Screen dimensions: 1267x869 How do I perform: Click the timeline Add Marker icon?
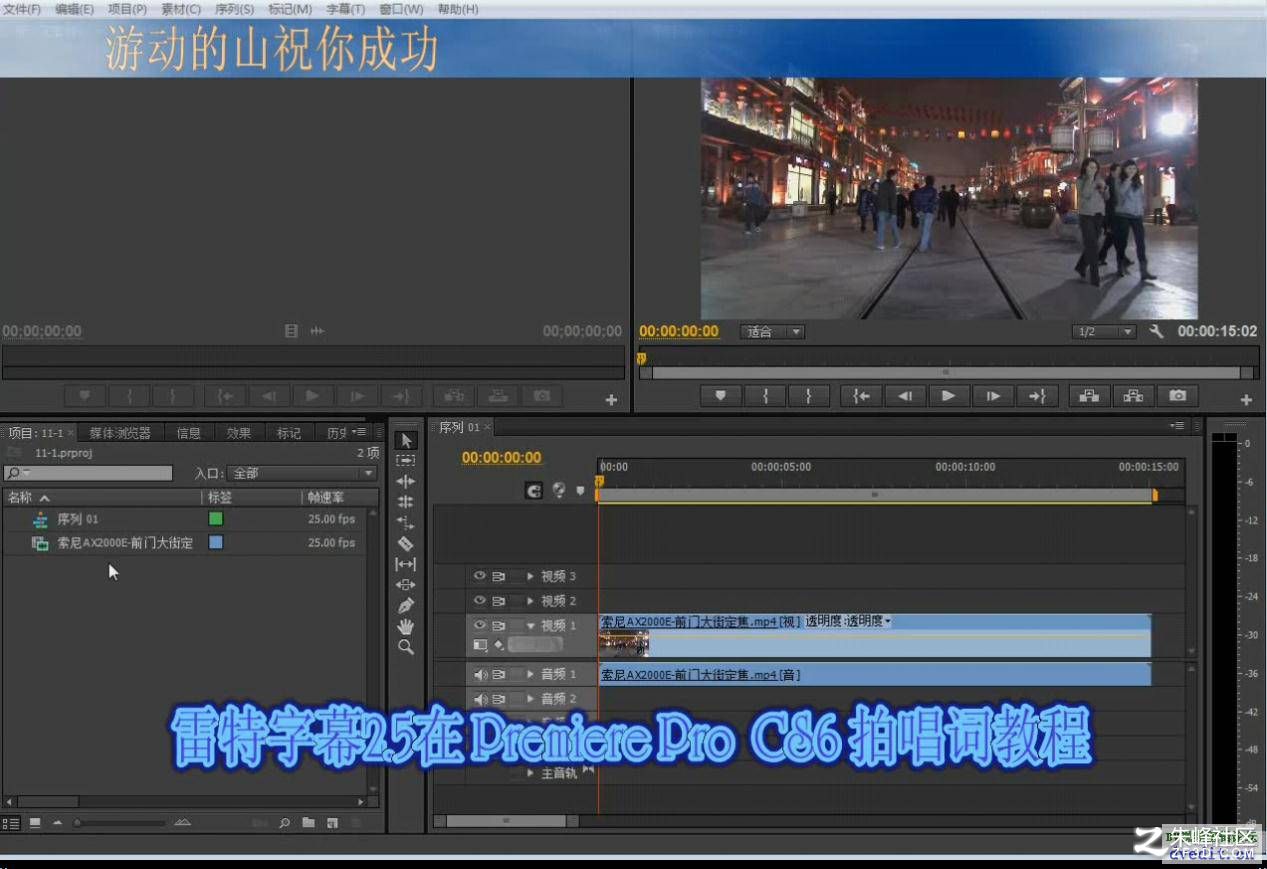point(581,490)
